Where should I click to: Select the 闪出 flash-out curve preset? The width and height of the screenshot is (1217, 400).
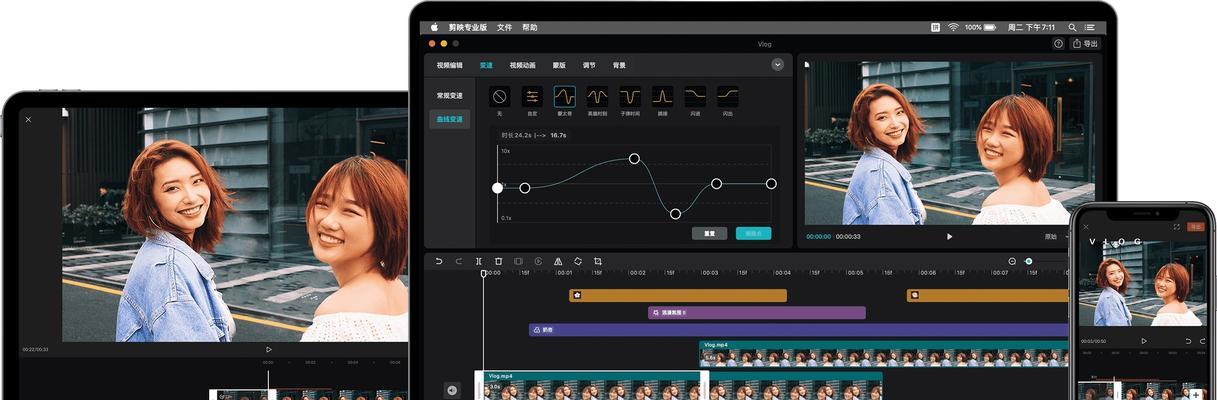coord(727,97)
